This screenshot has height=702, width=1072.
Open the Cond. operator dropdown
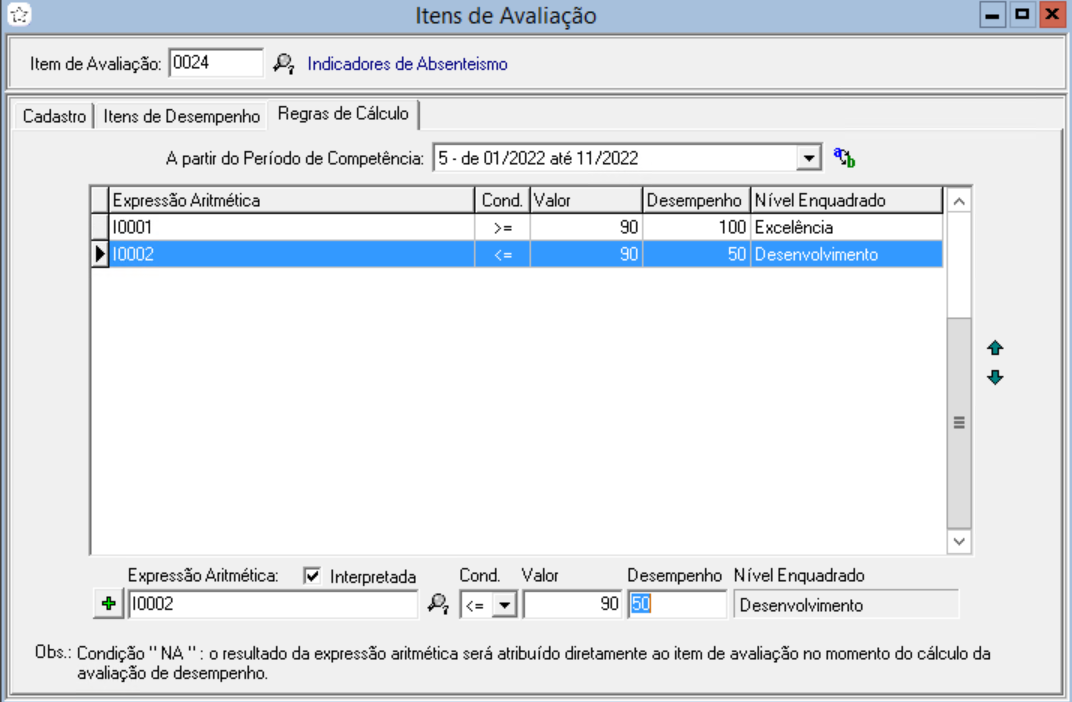pyautogui.click(x=505, y=604)
